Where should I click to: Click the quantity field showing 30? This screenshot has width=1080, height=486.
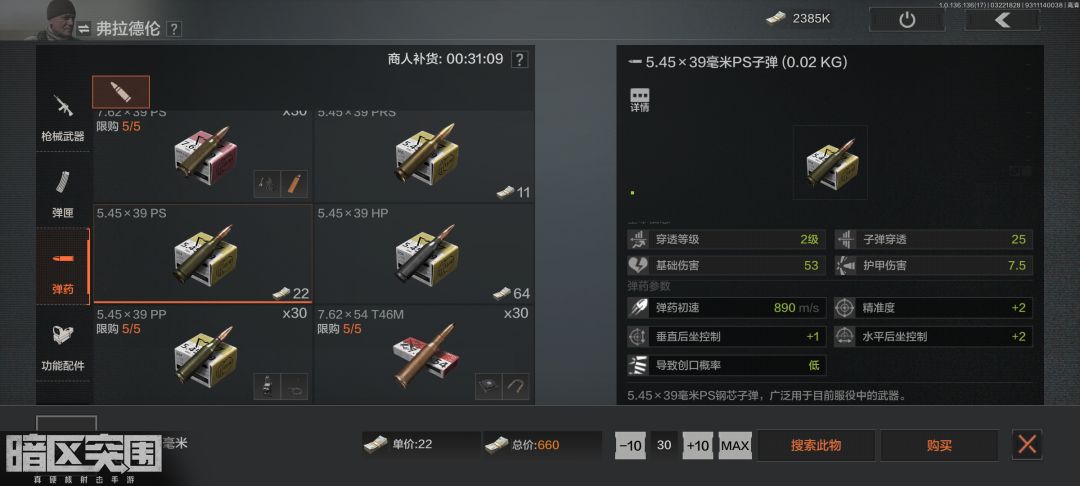[x=664, y=445]
